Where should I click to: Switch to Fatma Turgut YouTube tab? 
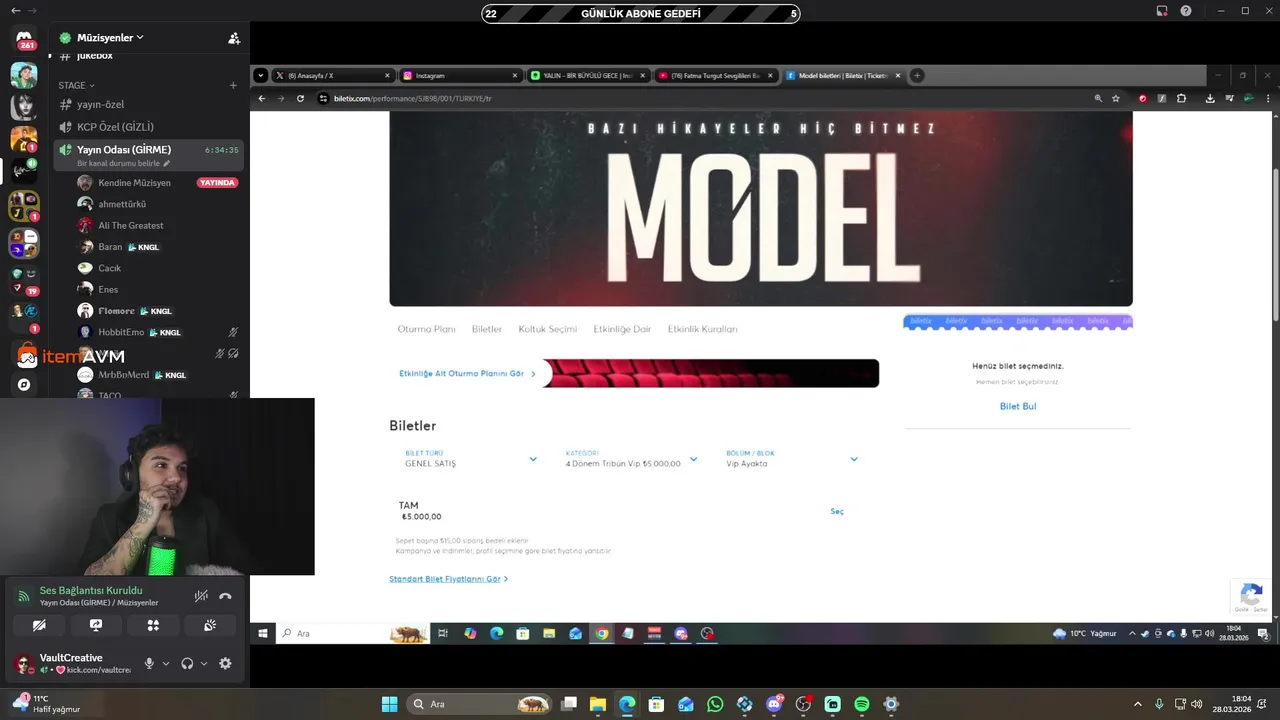pyautogui.click(x=716, y=76)
